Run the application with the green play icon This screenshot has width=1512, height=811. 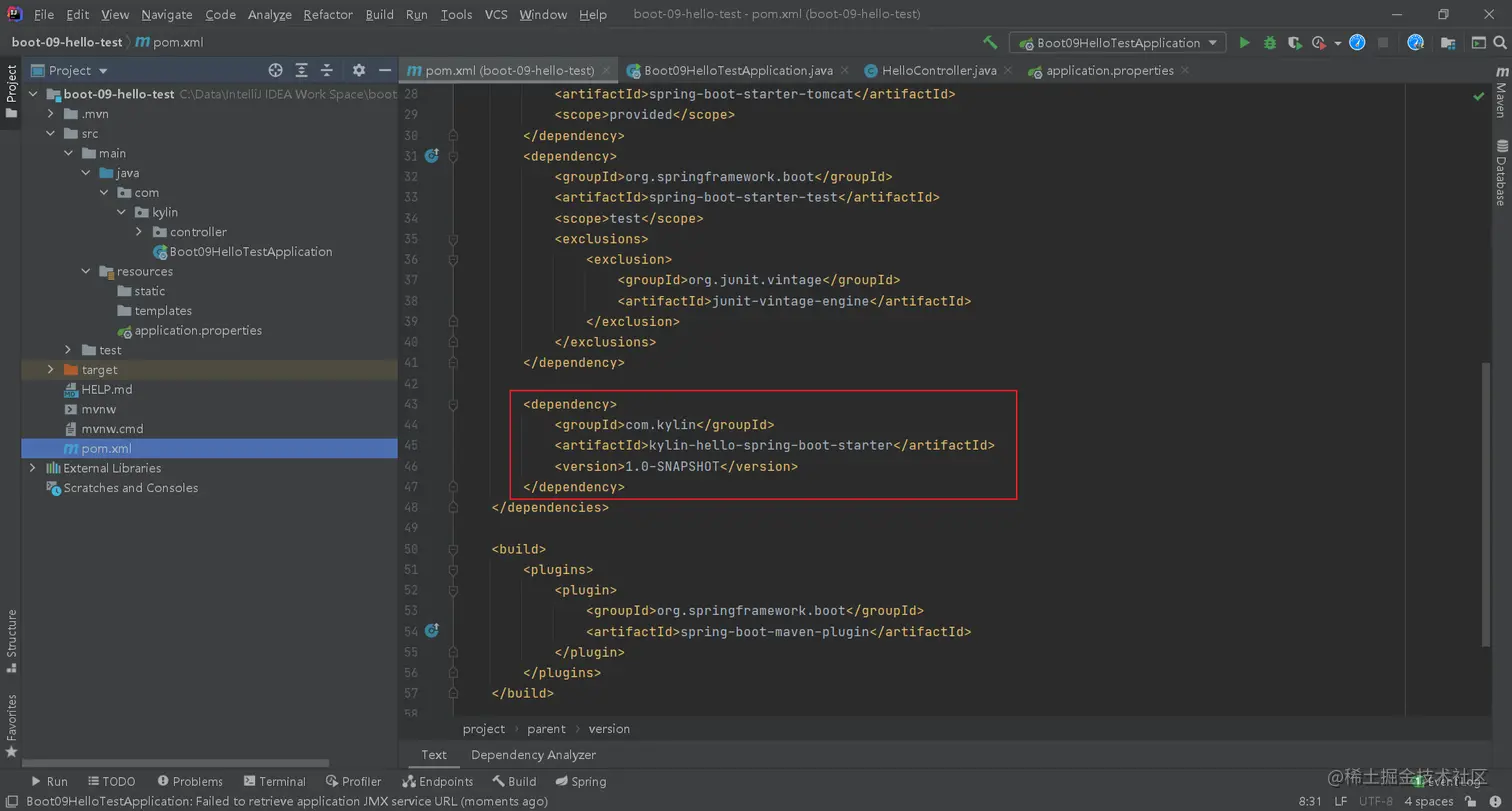coord(1244,43)
